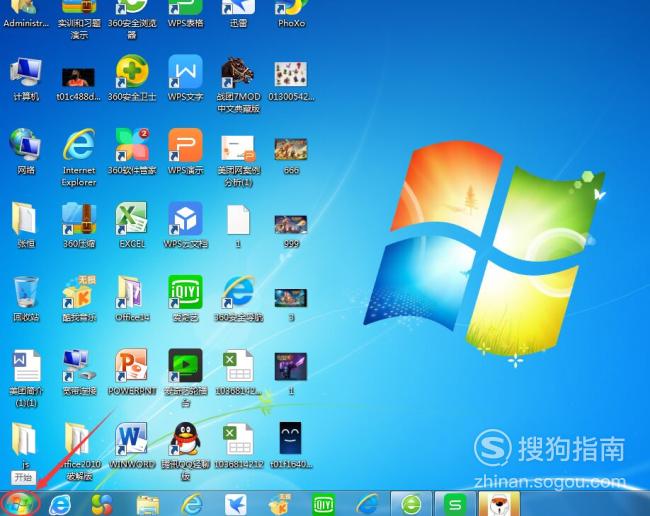The height and width of the screenshot is (516, 650).
Task: Select the 宽带连接 desktop shortcut
Action: (x=79, y=372)
